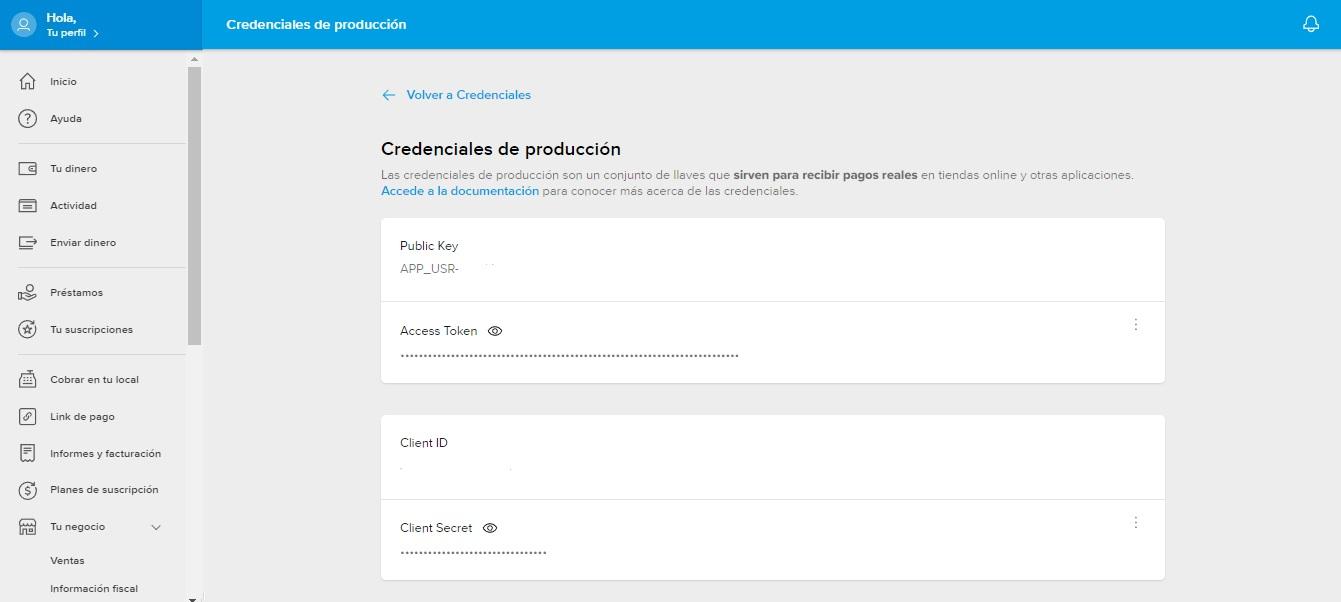1341x602 pixels.
Task: Select Ventas under Tu negocio
Action: coord(67,560)
